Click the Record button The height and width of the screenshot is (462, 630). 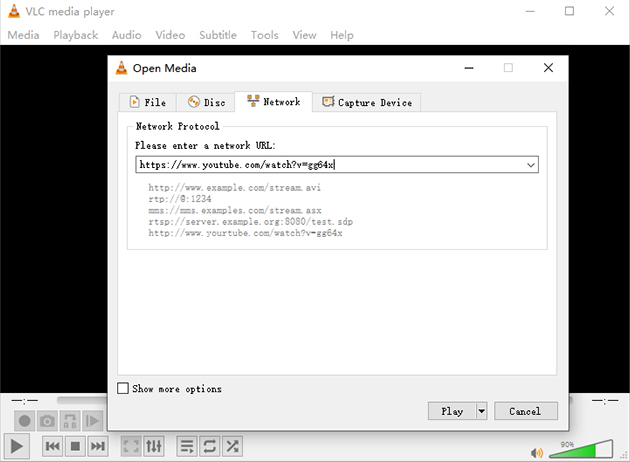[x=25, y=421]
